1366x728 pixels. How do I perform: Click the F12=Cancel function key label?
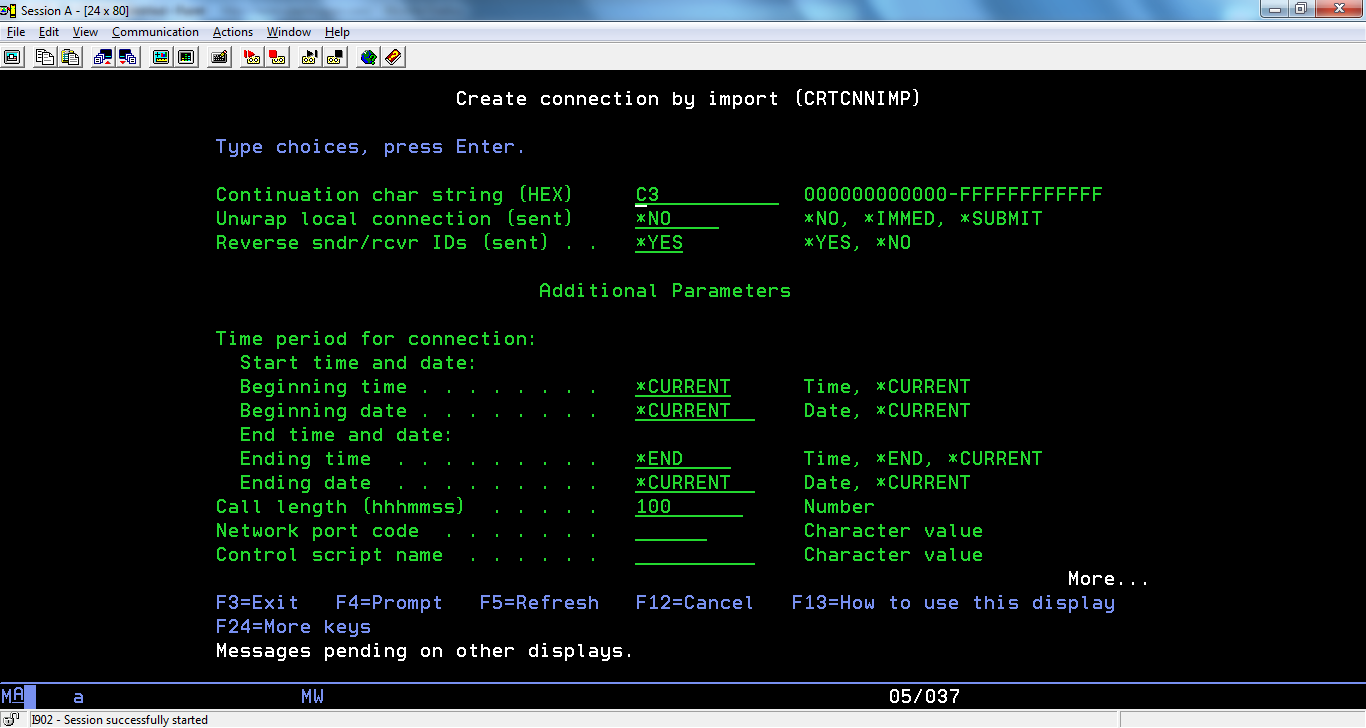coord(695,603)
